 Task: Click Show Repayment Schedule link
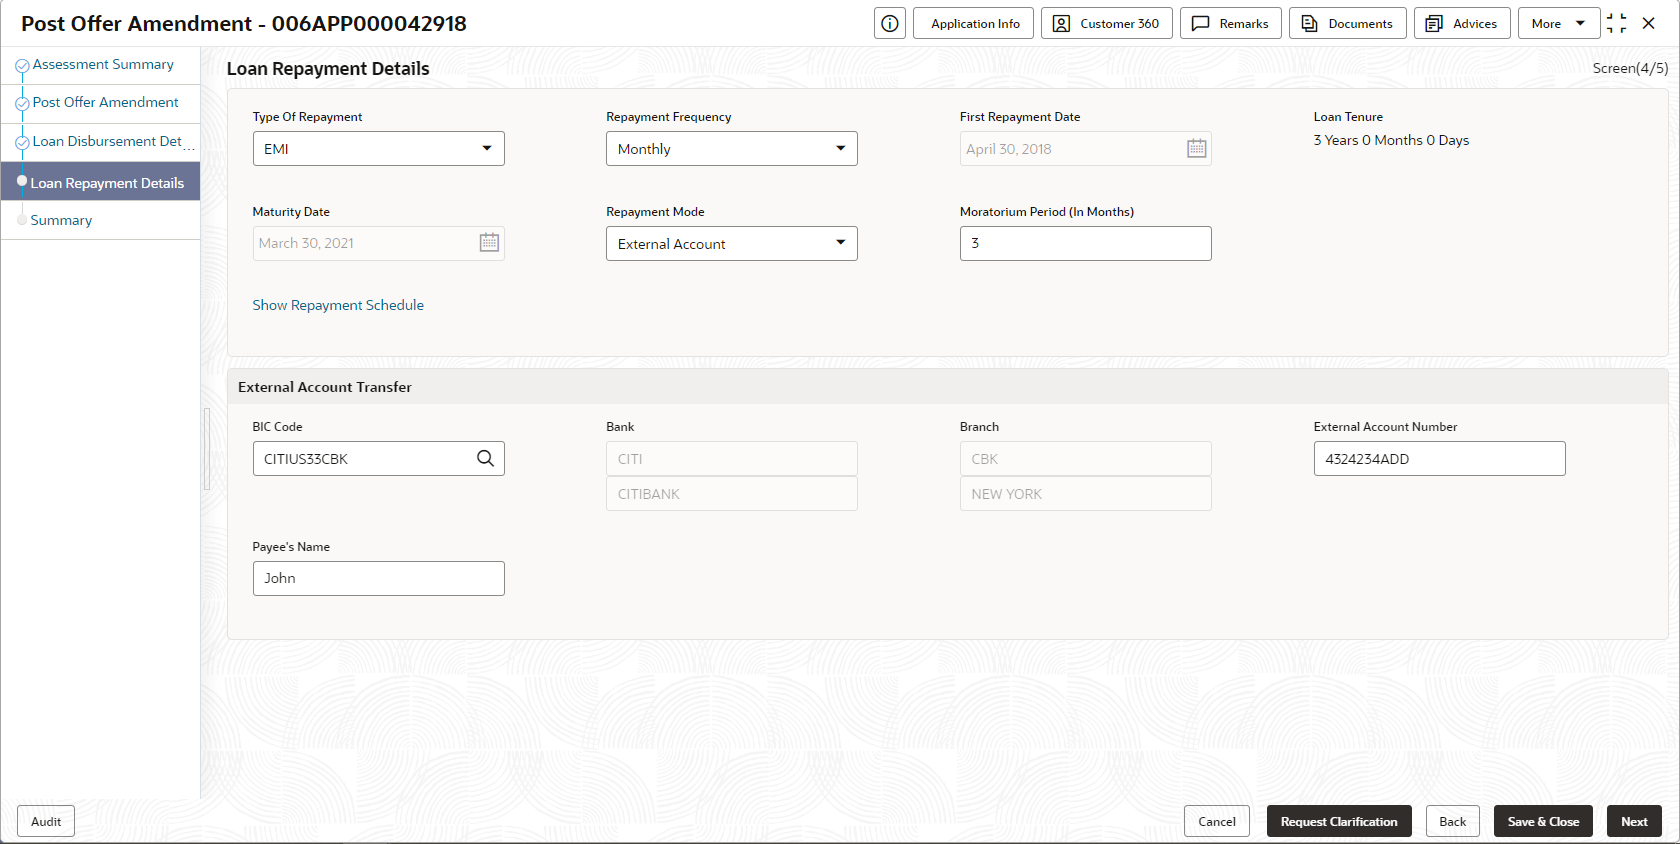click(338, 305)
